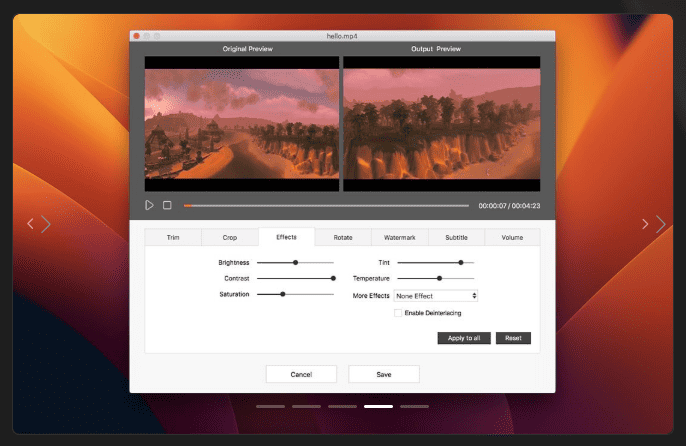This screenshot has width=686, height=446.
Task: Click the 00:00:07 / 00:04:23 time display
Action: [x=509, y=206]
